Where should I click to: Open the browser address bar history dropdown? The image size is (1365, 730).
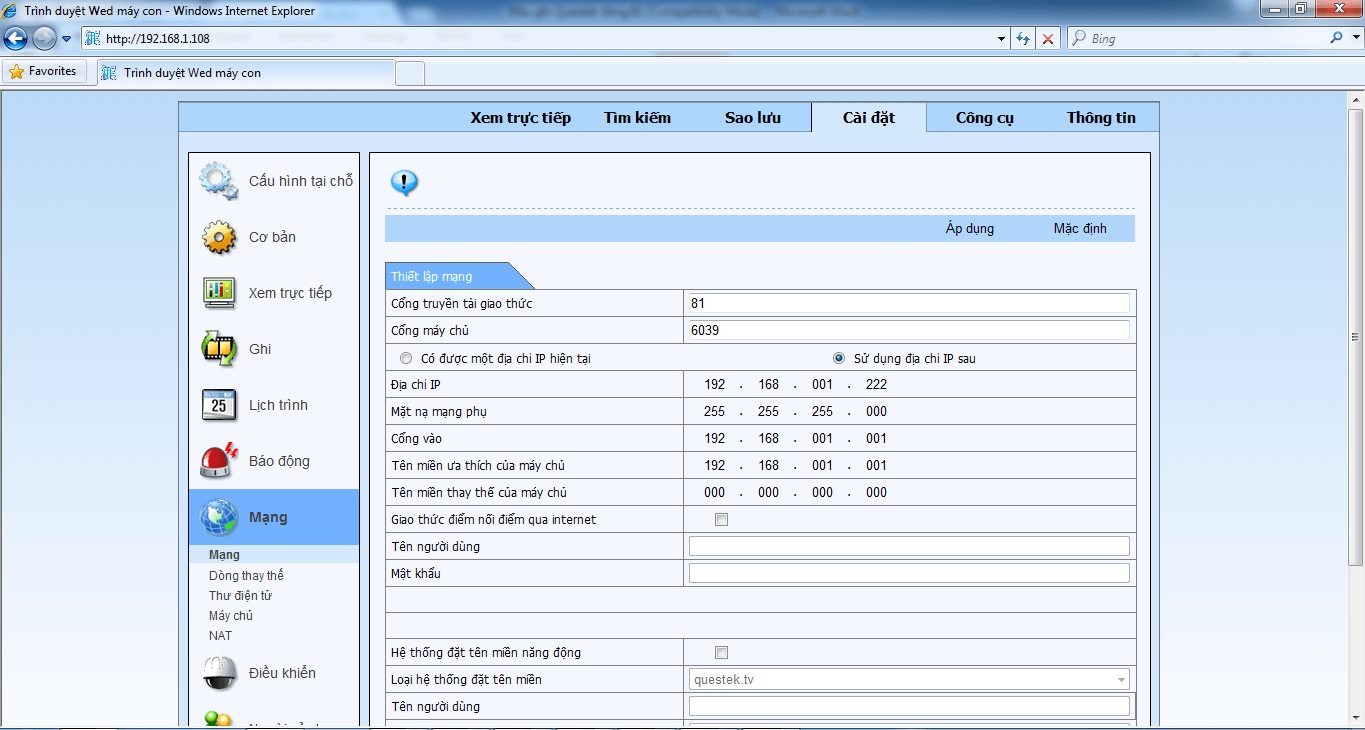click(1002, 39)
